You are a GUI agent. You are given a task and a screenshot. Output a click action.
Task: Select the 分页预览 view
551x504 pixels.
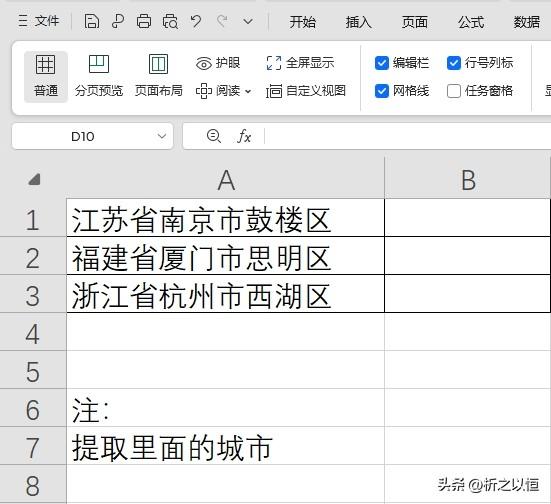point(99,76)
